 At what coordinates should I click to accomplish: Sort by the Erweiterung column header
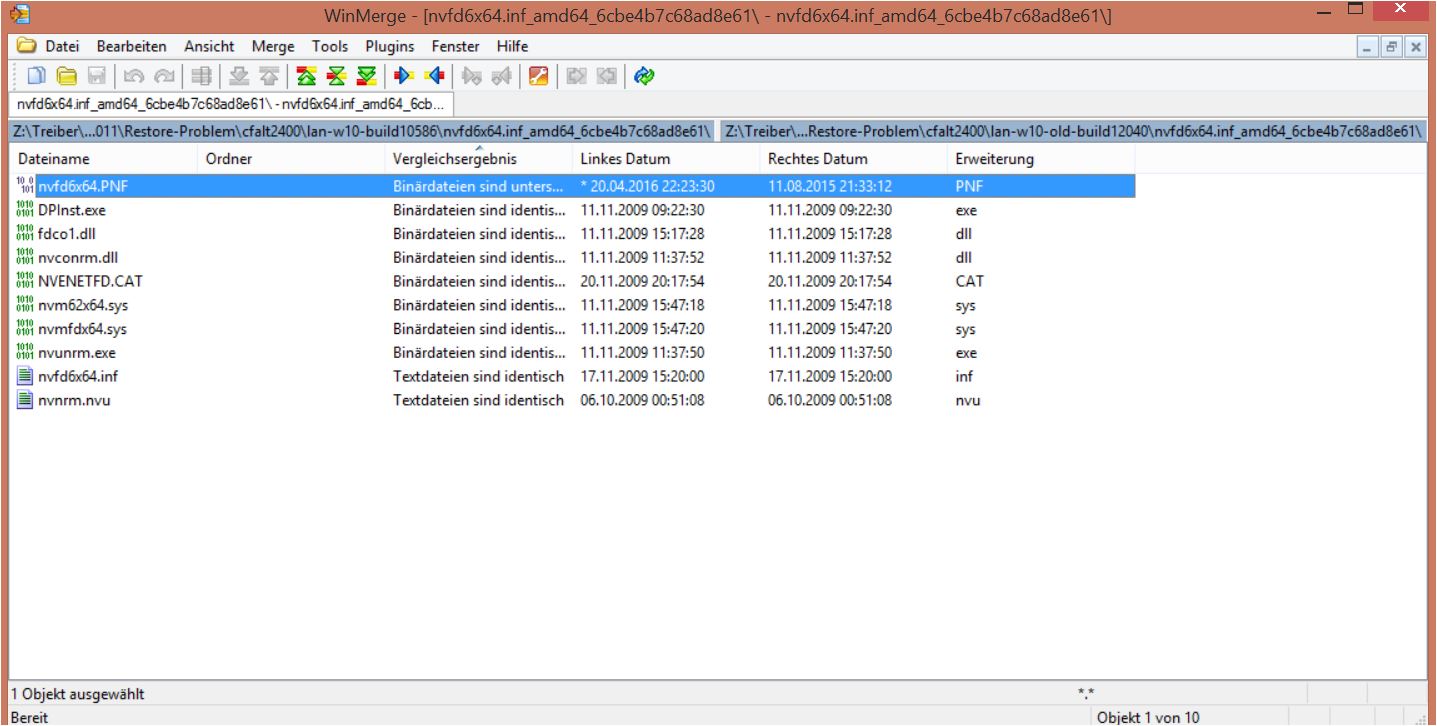coord(1041,159)
